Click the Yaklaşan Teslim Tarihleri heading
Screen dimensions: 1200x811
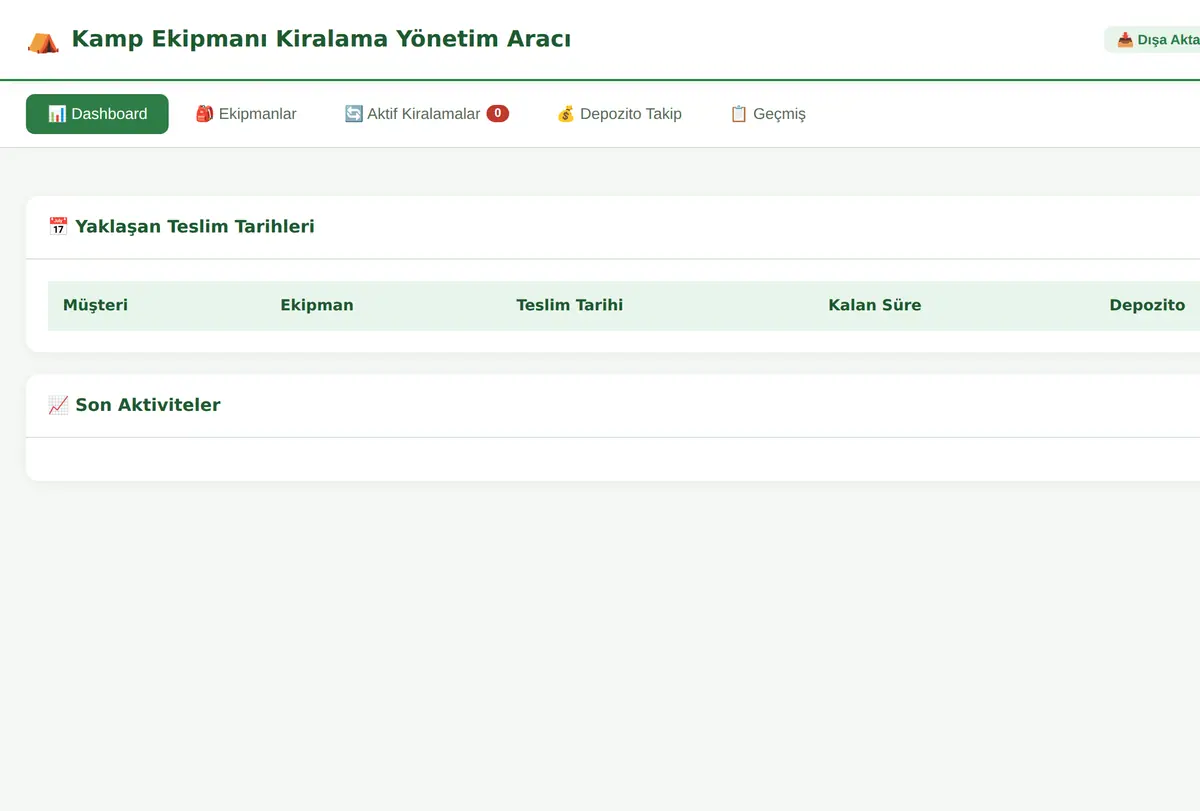click(195, 227)
